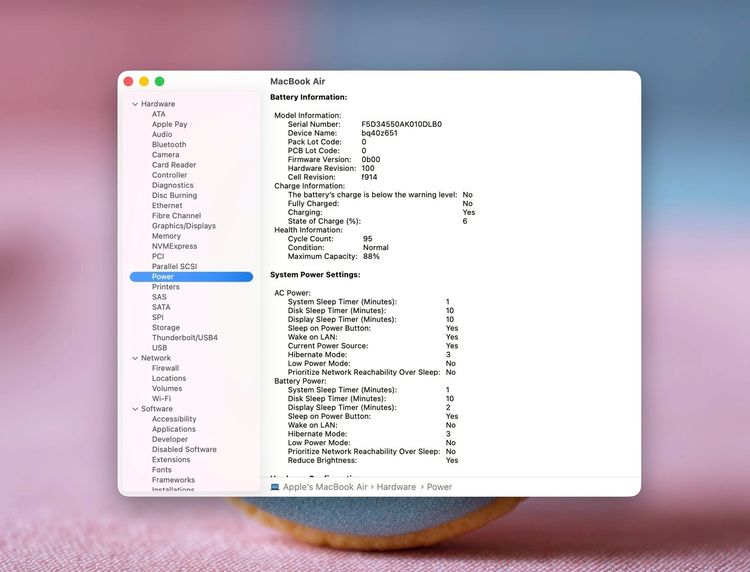Click the State of Charge value 6
750x572 pixels.
464,221
